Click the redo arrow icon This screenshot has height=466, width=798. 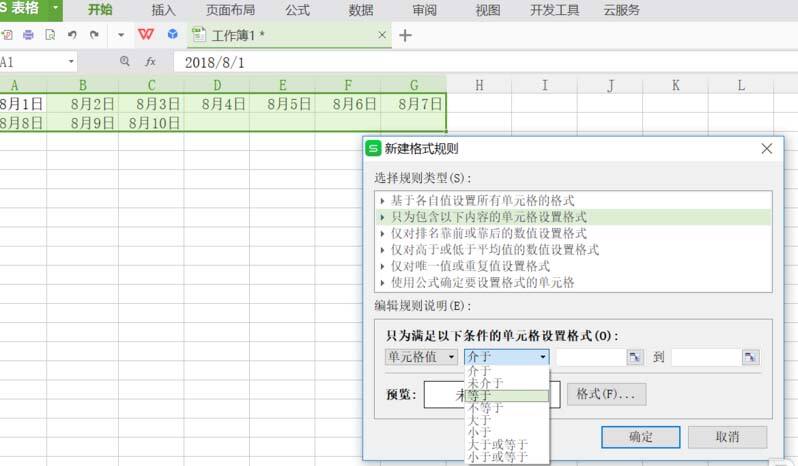(x=94, y=35)
